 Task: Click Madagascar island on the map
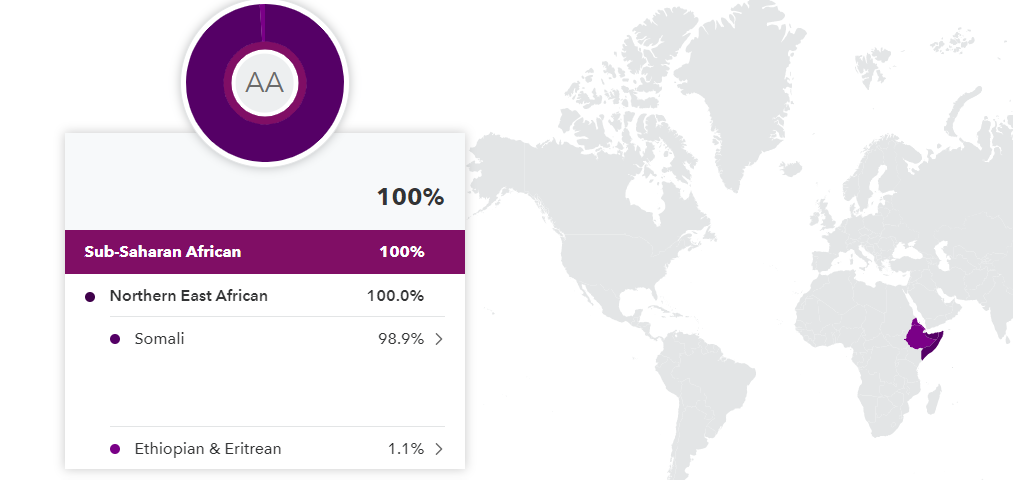(934, 399)
